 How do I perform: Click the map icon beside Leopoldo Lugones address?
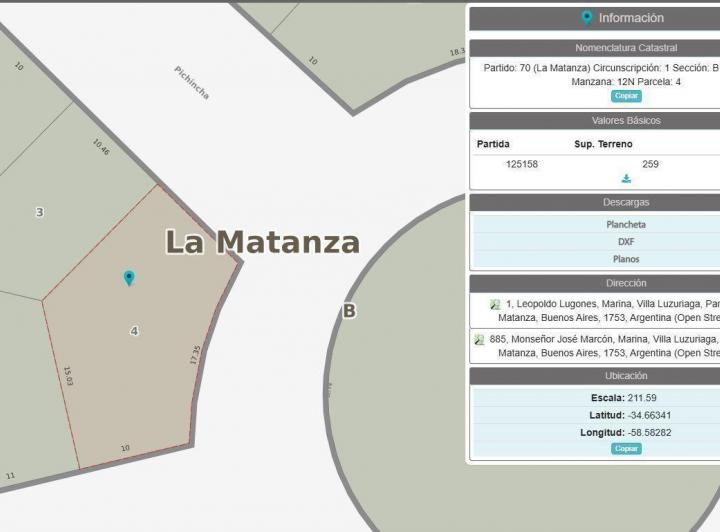coord(495,304)
